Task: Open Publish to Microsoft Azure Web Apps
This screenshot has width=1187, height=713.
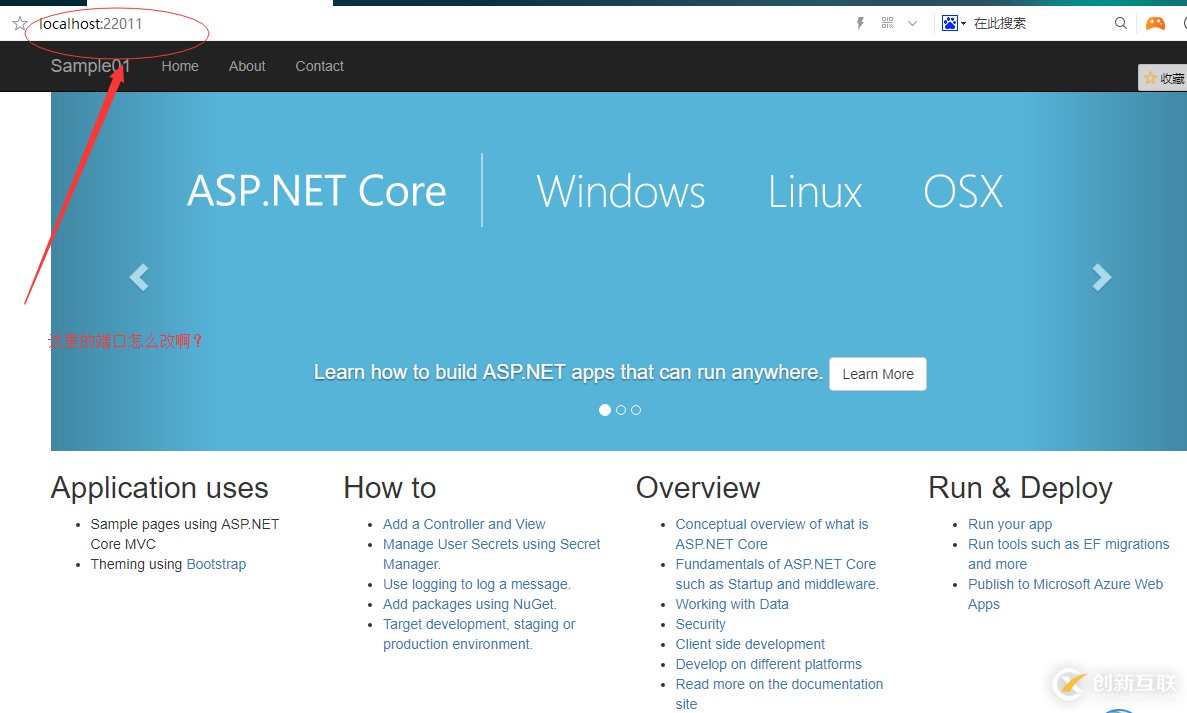Action: [x=1065, y=594]
